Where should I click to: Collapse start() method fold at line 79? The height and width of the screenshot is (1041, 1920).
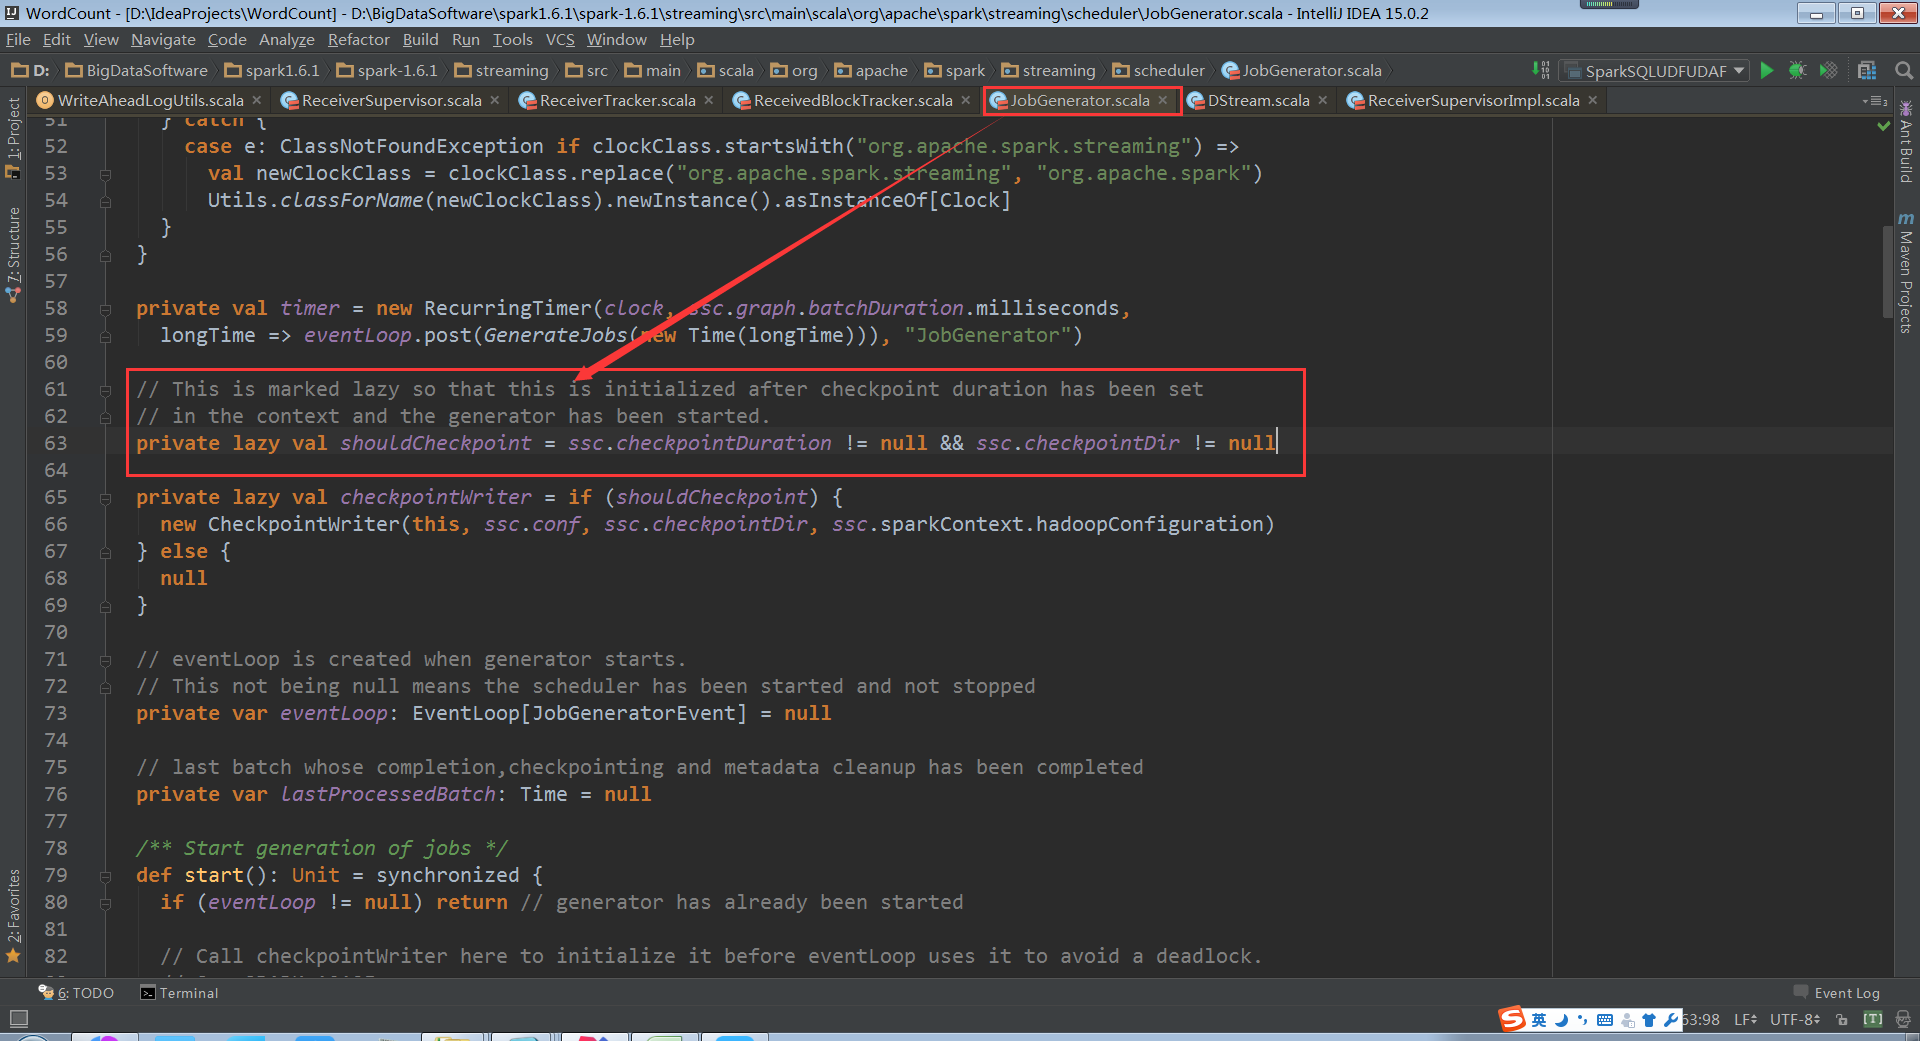coord(105,876)
